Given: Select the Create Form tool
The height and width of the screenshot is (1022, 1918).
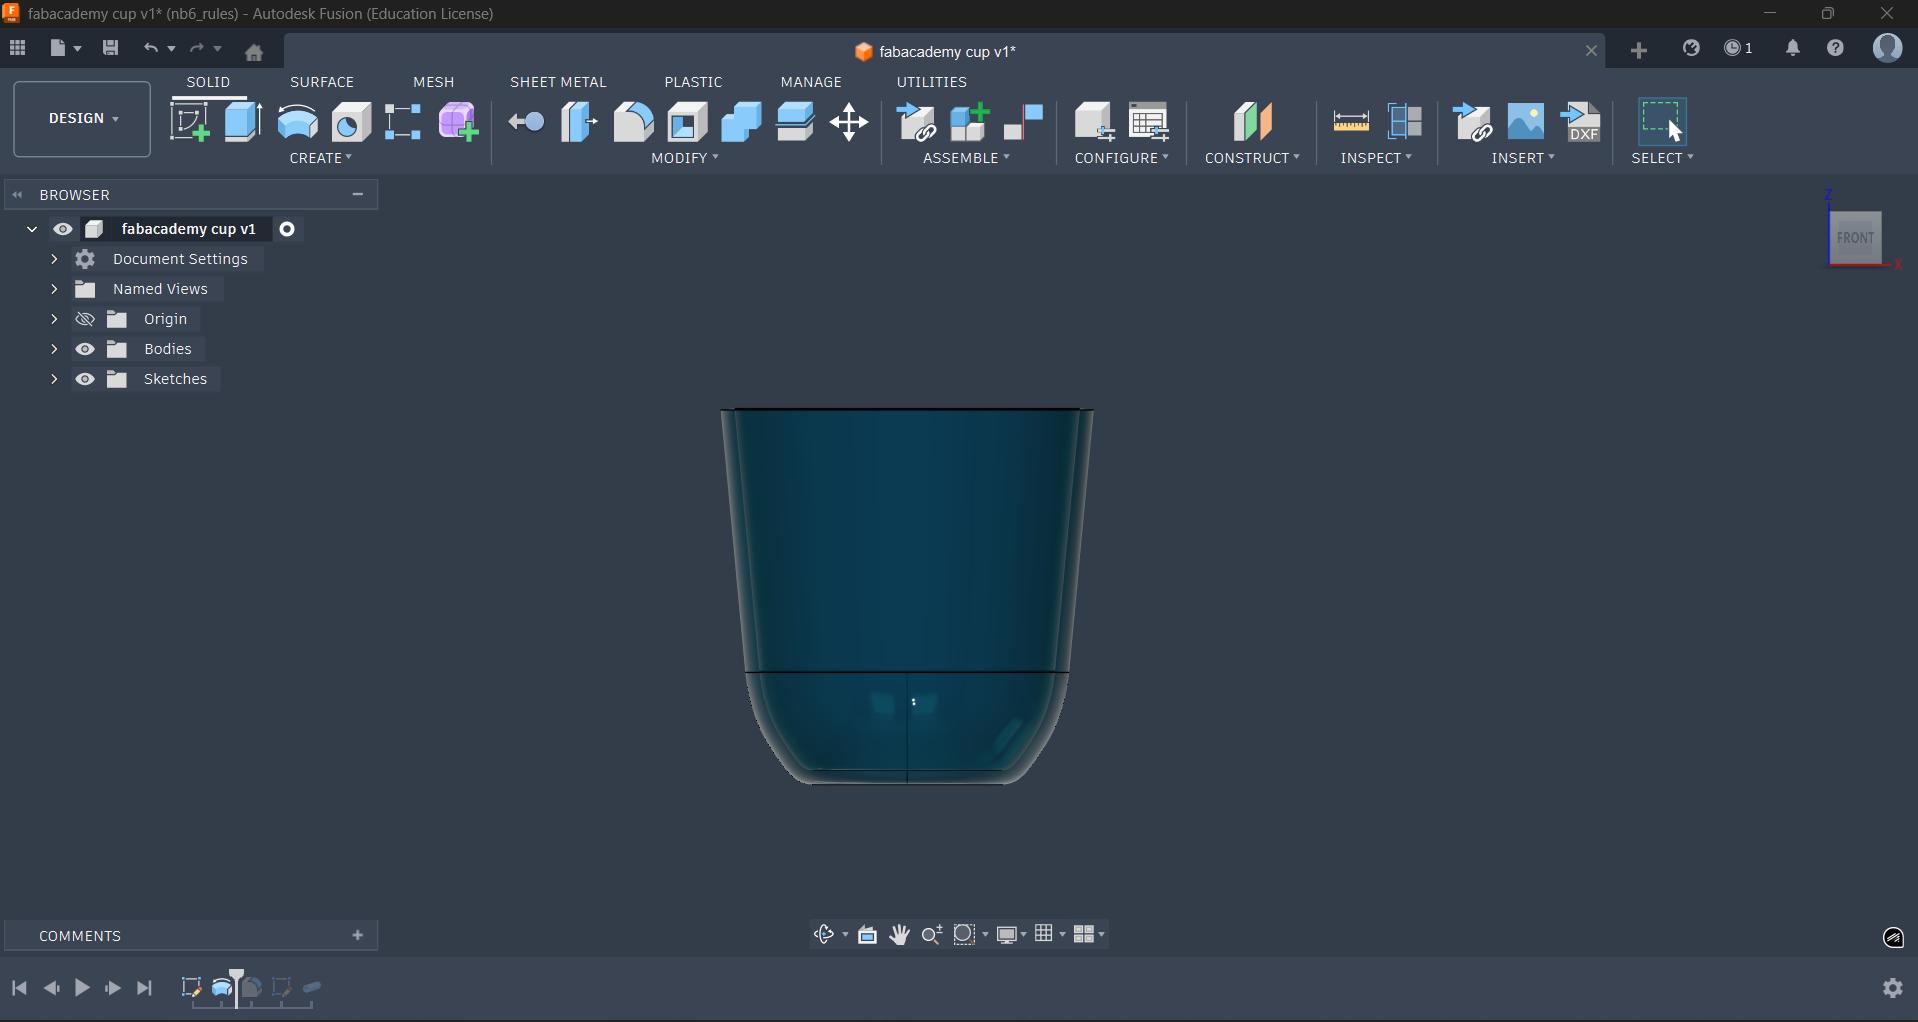Looking at the screenshot, I should (x=458, y=122).
